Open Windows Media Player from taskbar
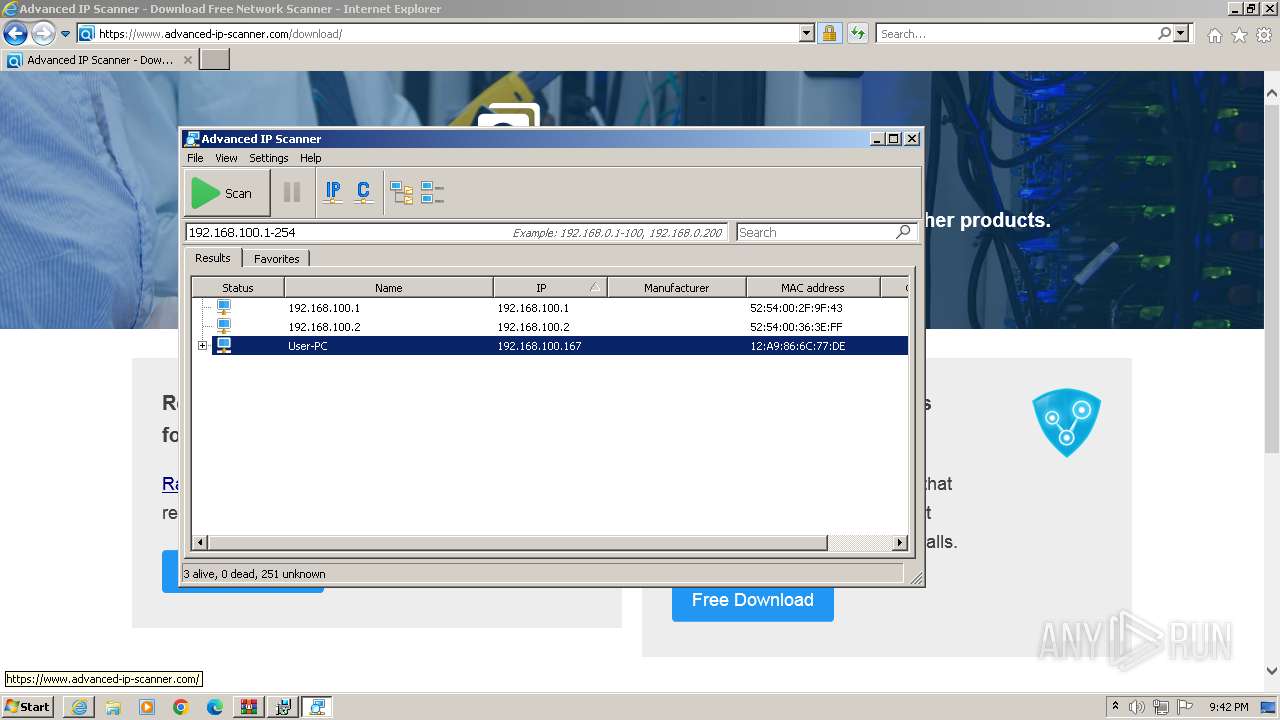Image resolution: width=1280 pixels, height=720 pixels. pos(147,707)
